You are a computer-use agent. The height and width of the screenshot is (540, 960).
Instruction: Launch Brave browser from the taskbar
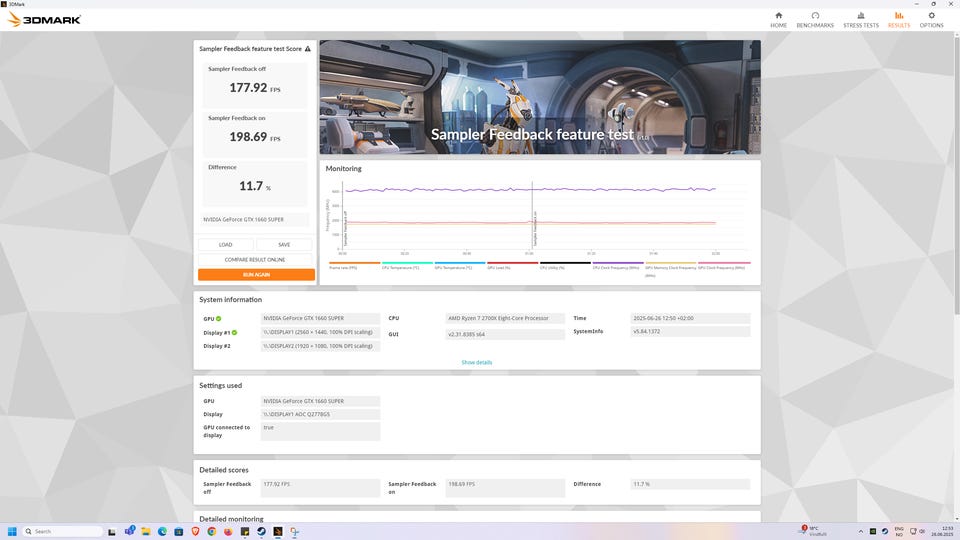coord(196,531)
